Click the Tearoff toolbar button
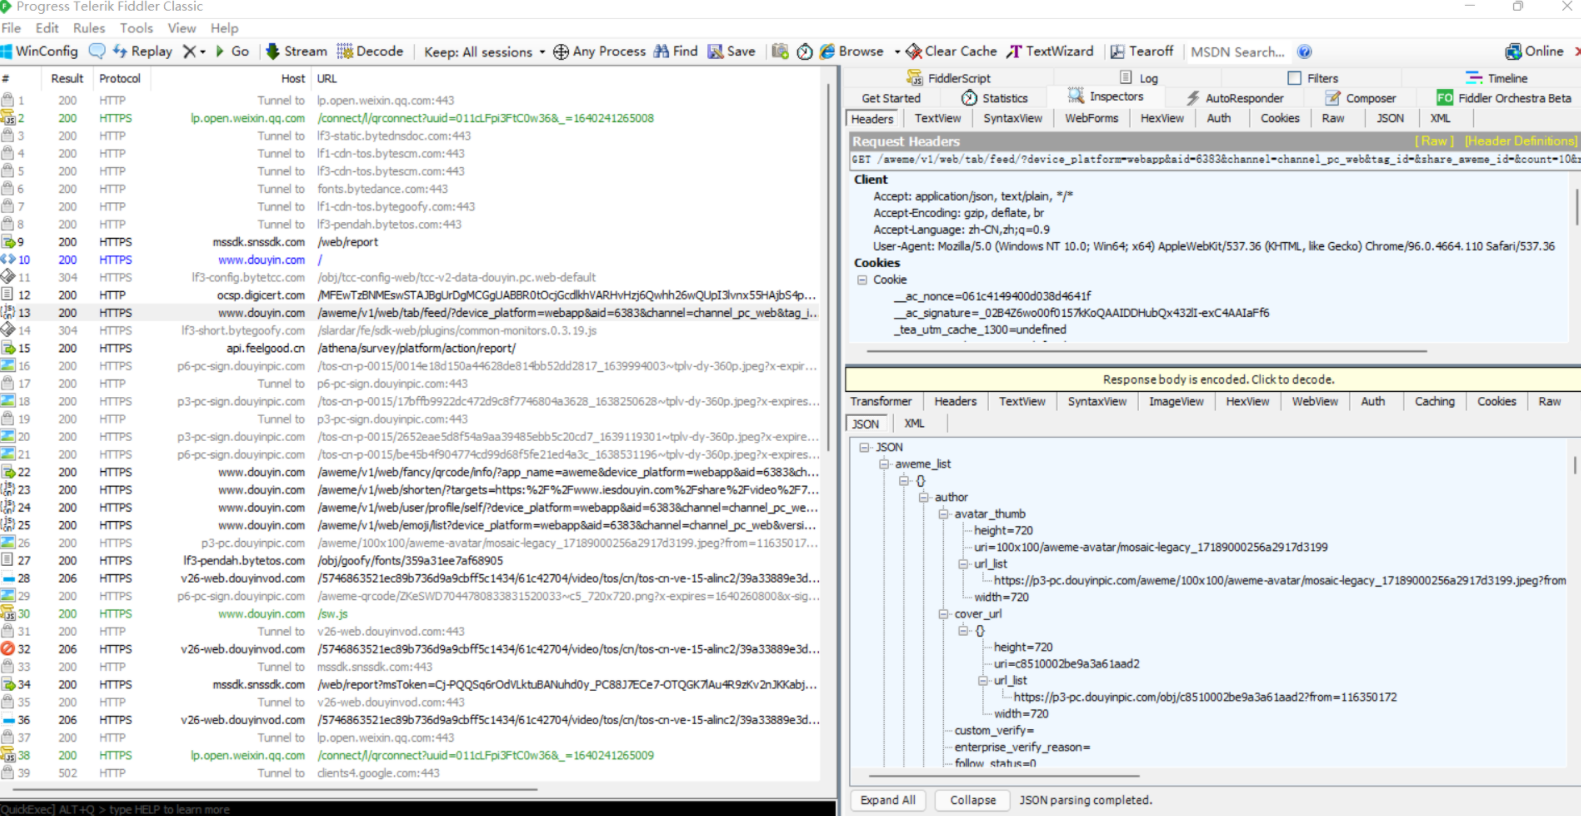Image resolution: width=1581 pixels, height=816 pixels. tap(1141, 51)
